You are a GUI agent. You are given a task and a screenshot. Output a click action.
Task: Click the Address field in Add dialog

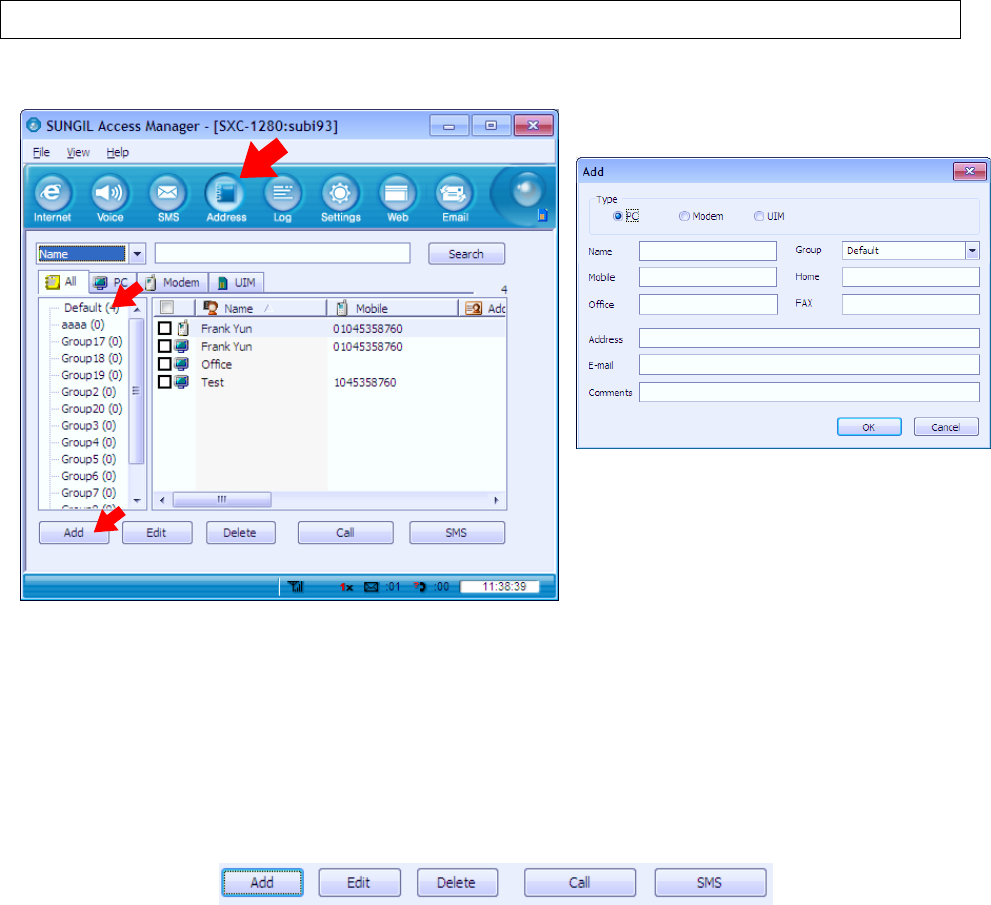point(809,338)
